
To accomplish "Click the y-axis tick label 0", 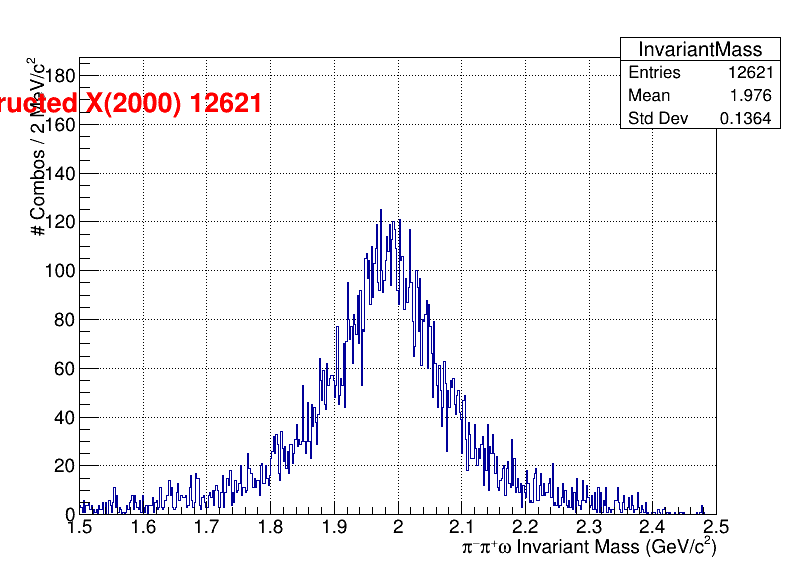I will click(x=70, y=514).
